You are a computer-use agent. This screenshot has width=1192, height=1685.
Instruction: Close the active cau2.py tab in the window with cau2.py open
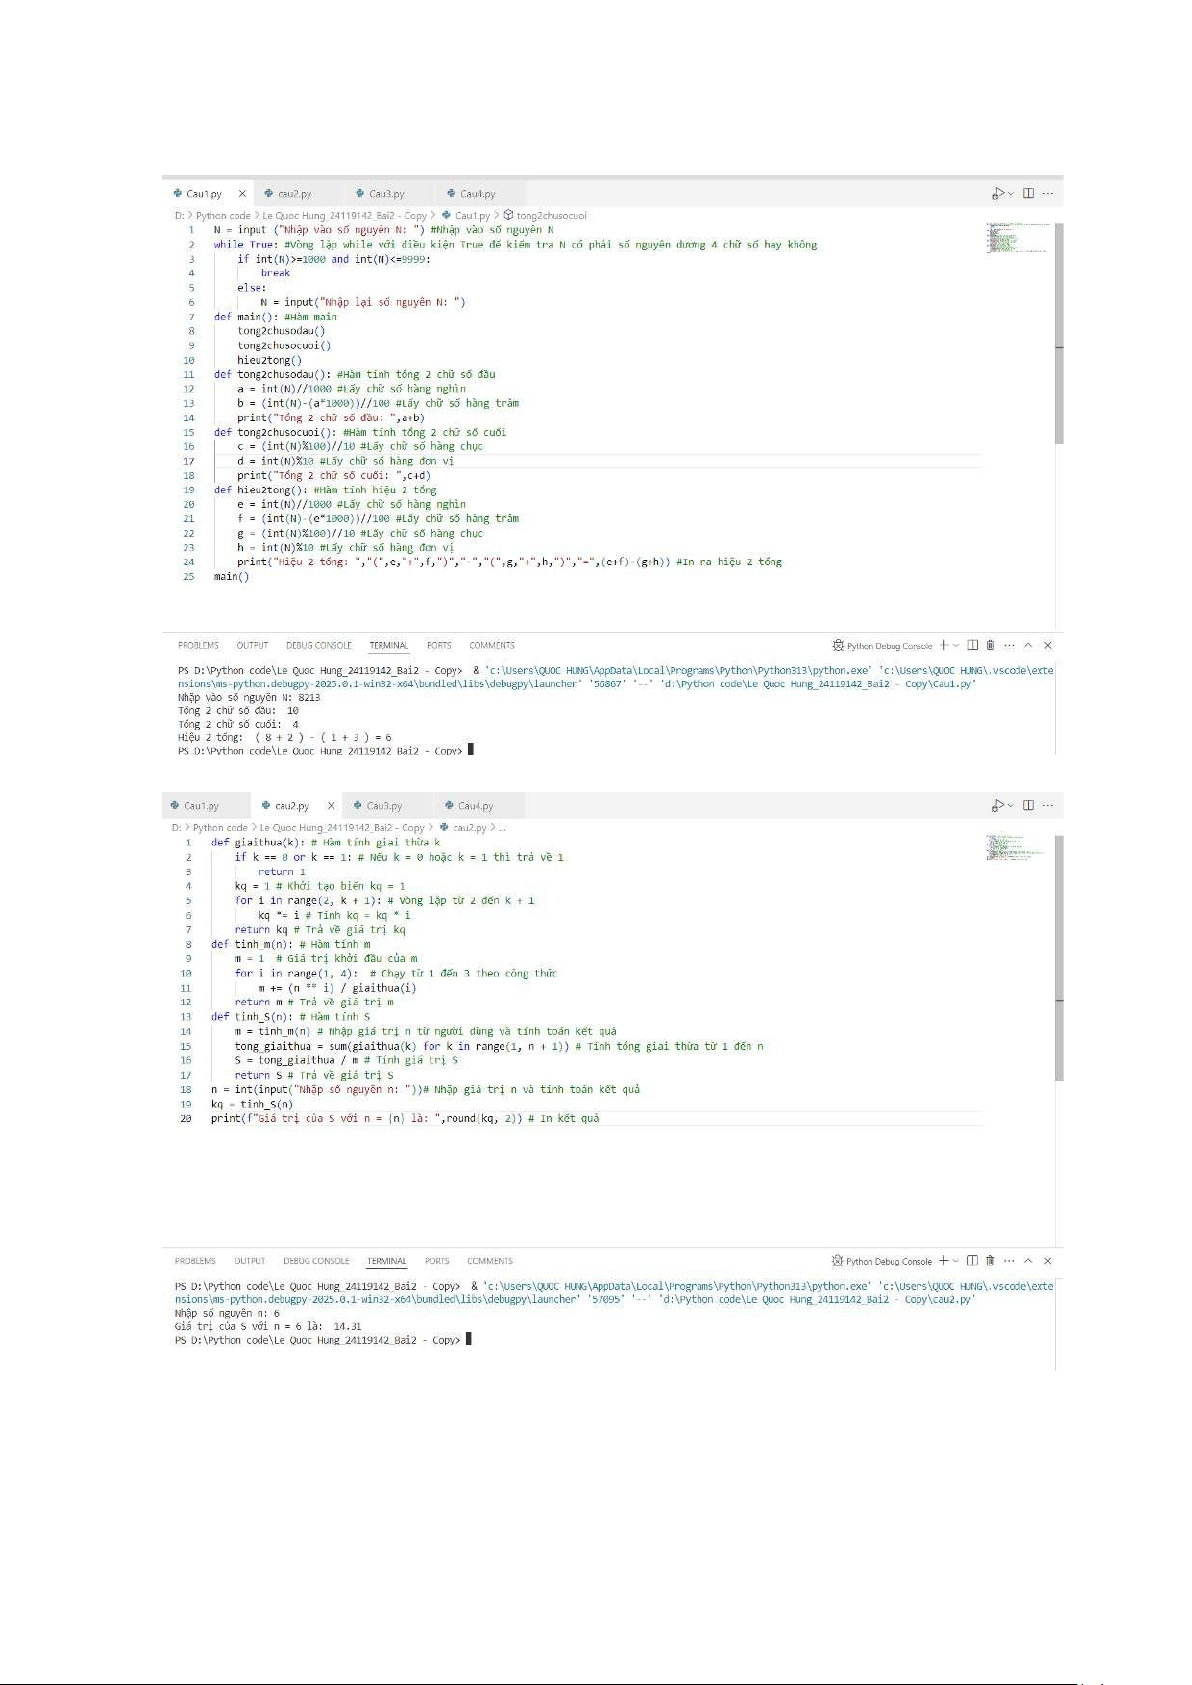331,806
